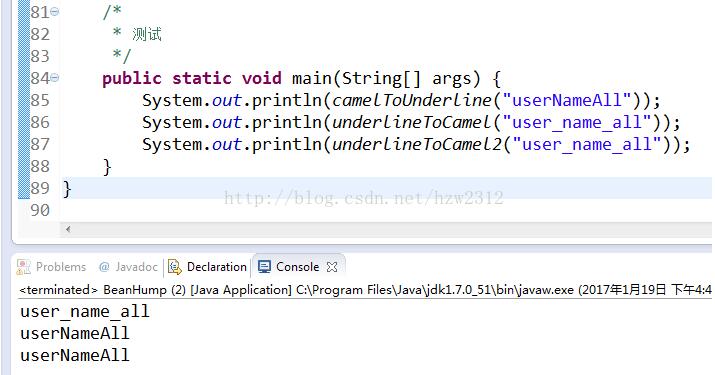Click the editor's horizontal scrollbar left arrow
The image size is (715, 375).
point(68,229)
